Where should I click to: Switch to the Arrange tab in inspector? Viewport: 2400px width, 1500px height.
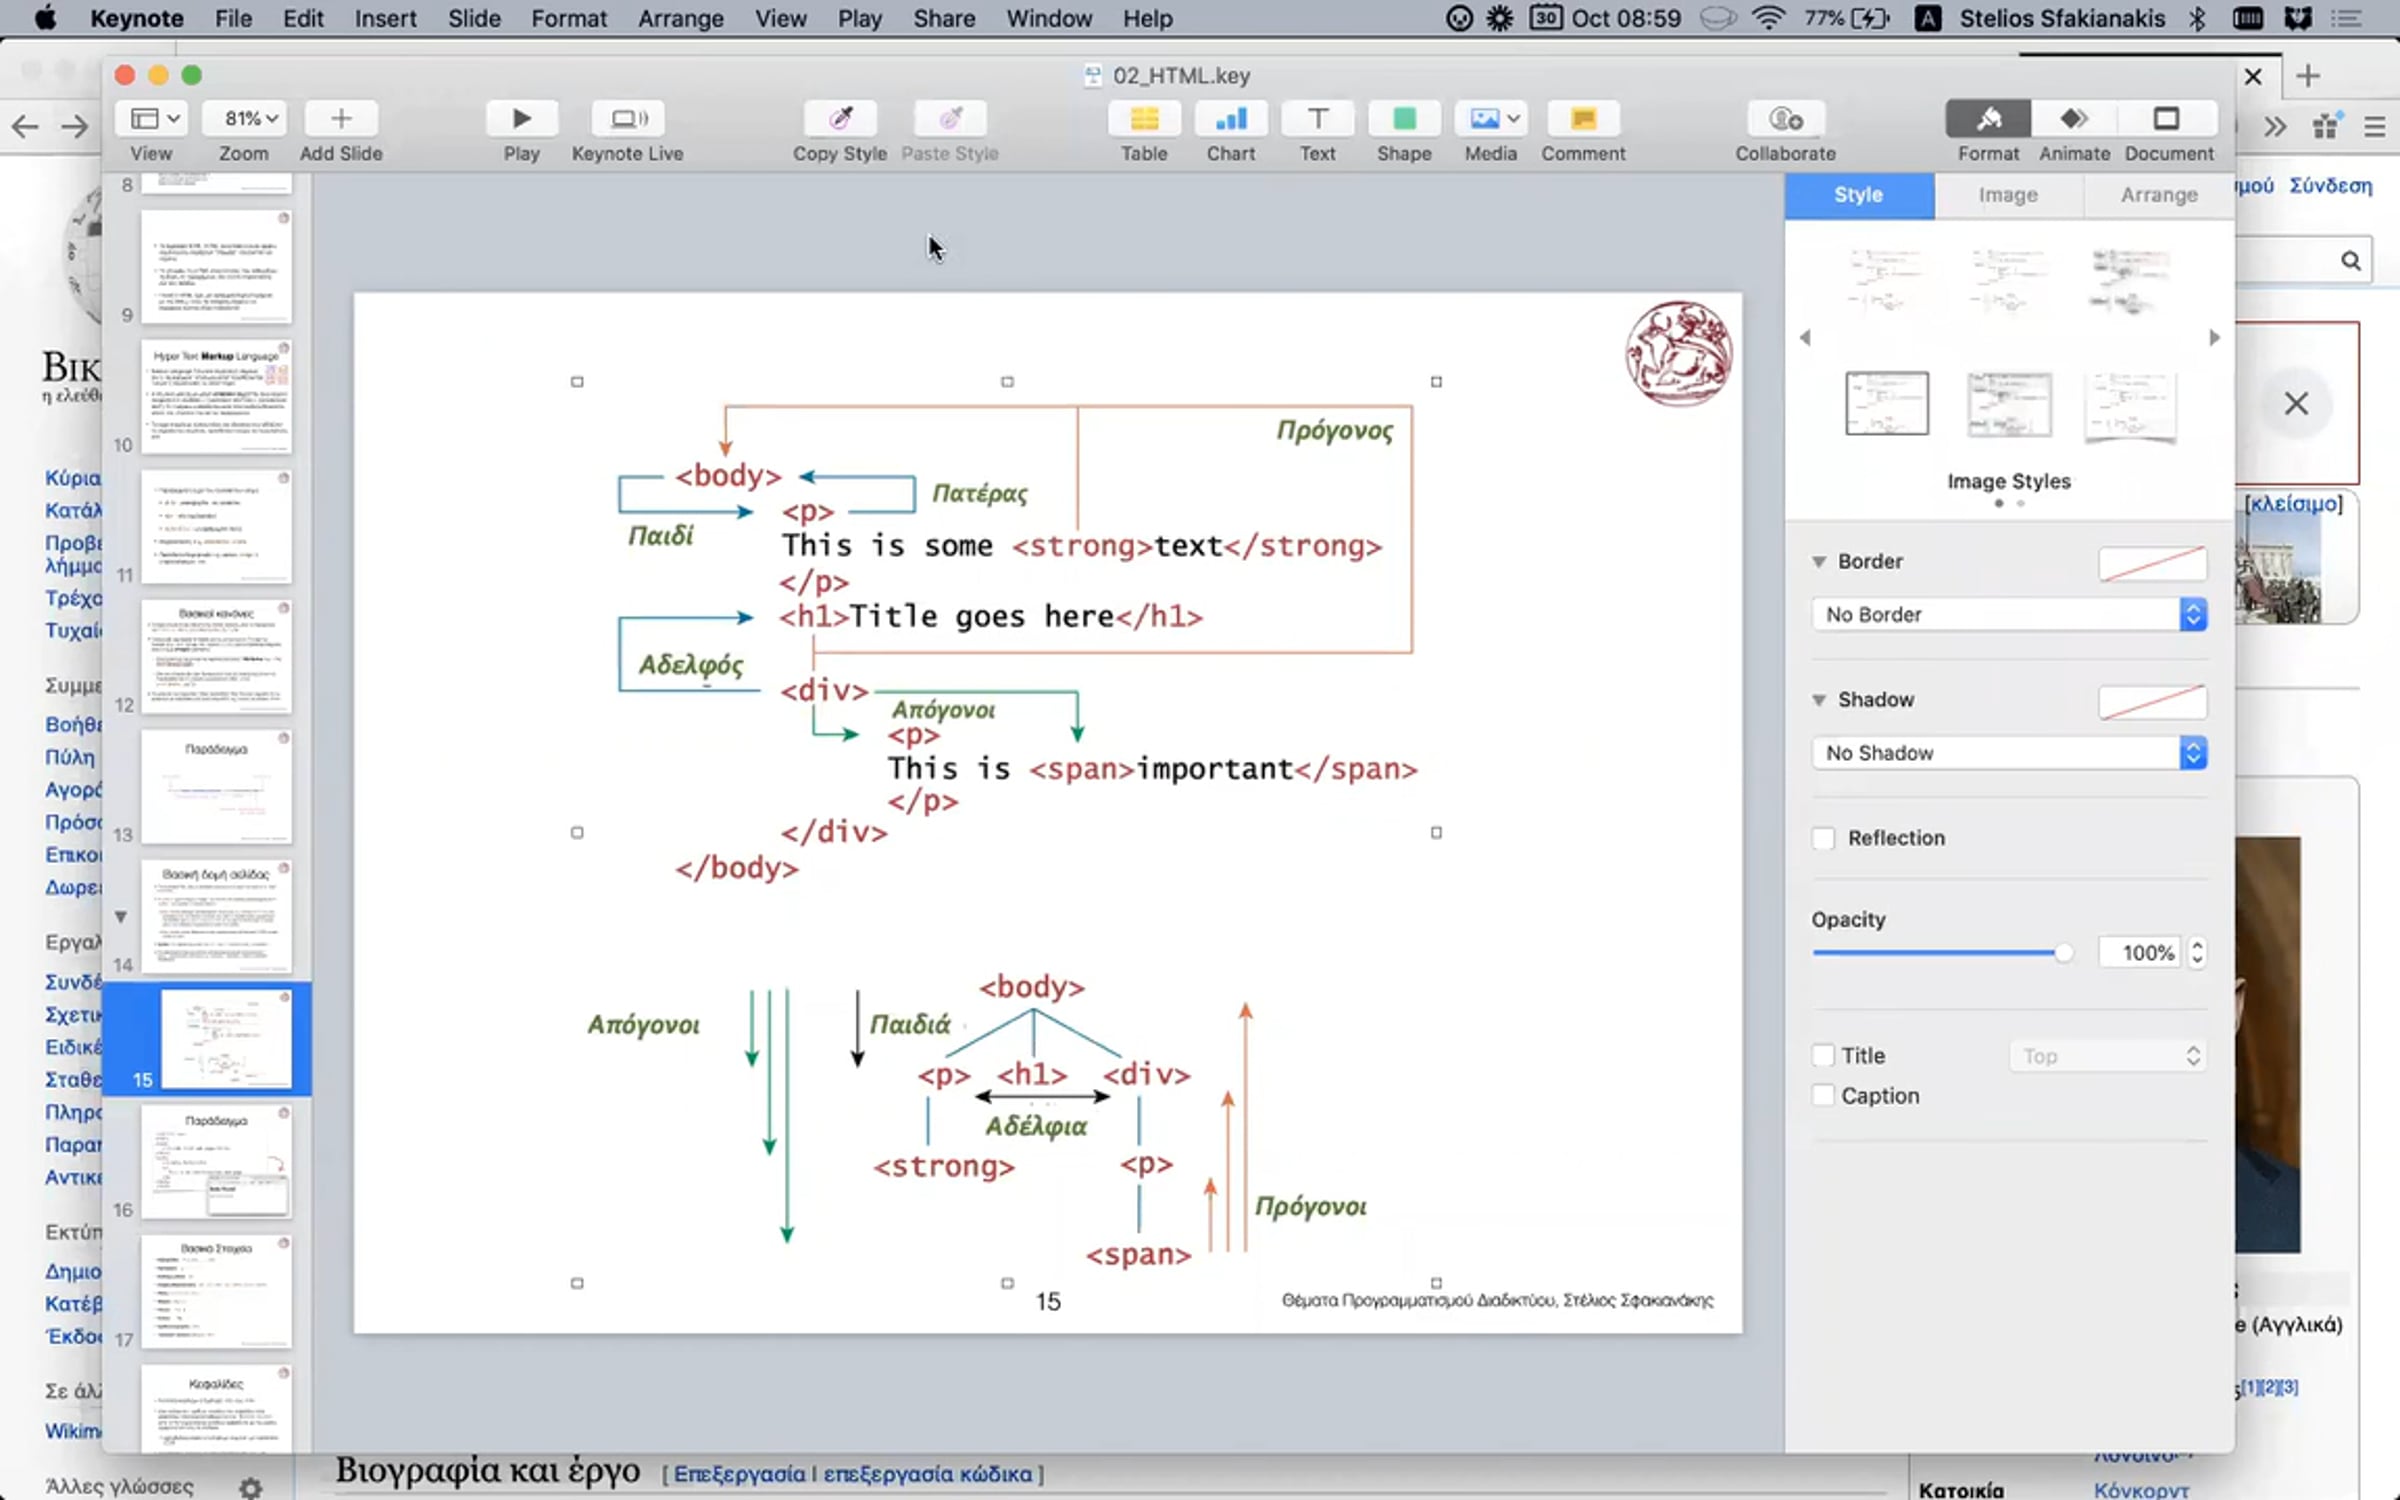click(x=2159, y=195)
